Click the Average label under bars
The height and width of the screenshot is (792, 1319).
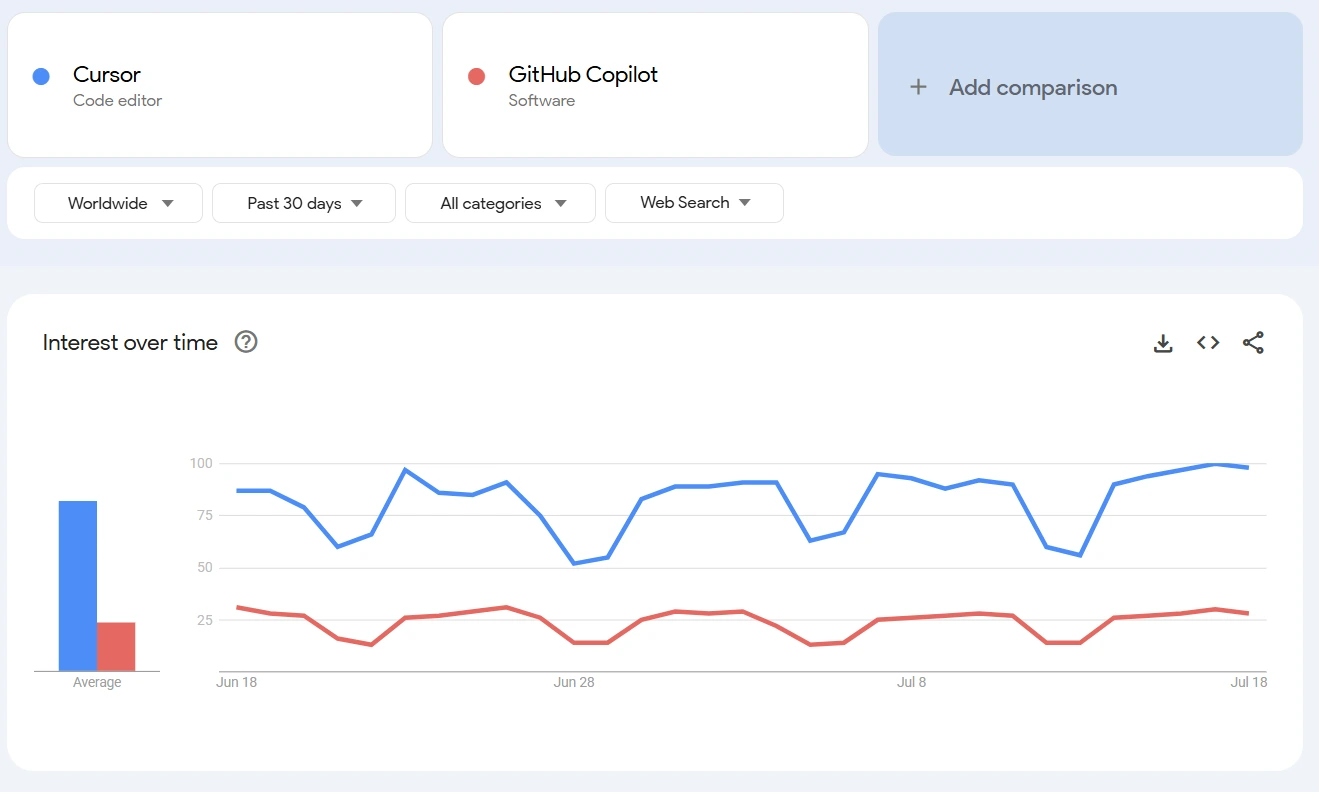coord(97,682)
